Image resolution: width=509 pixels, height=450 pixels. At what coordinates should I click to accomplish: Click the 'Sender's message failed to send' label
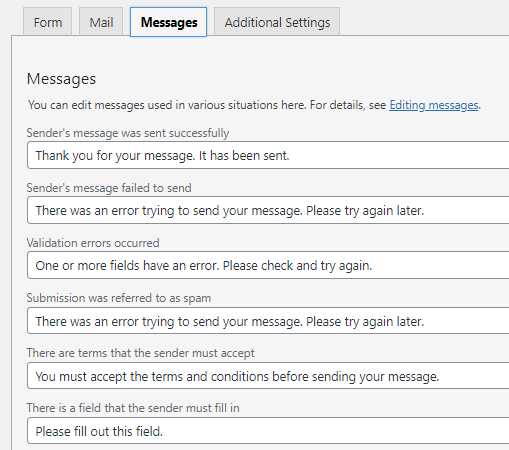[x=109, y=188]
